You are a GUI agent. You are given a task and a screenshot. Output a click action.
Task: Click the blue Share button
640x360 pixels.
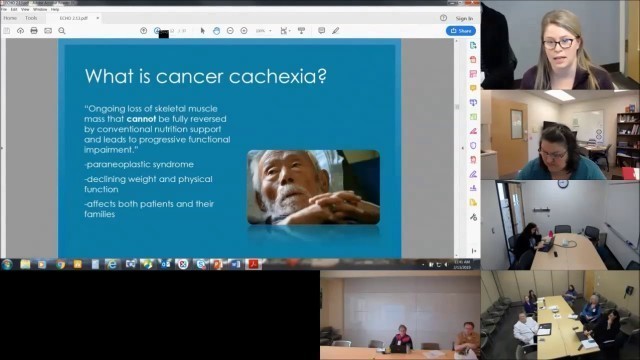click(461, 31)
